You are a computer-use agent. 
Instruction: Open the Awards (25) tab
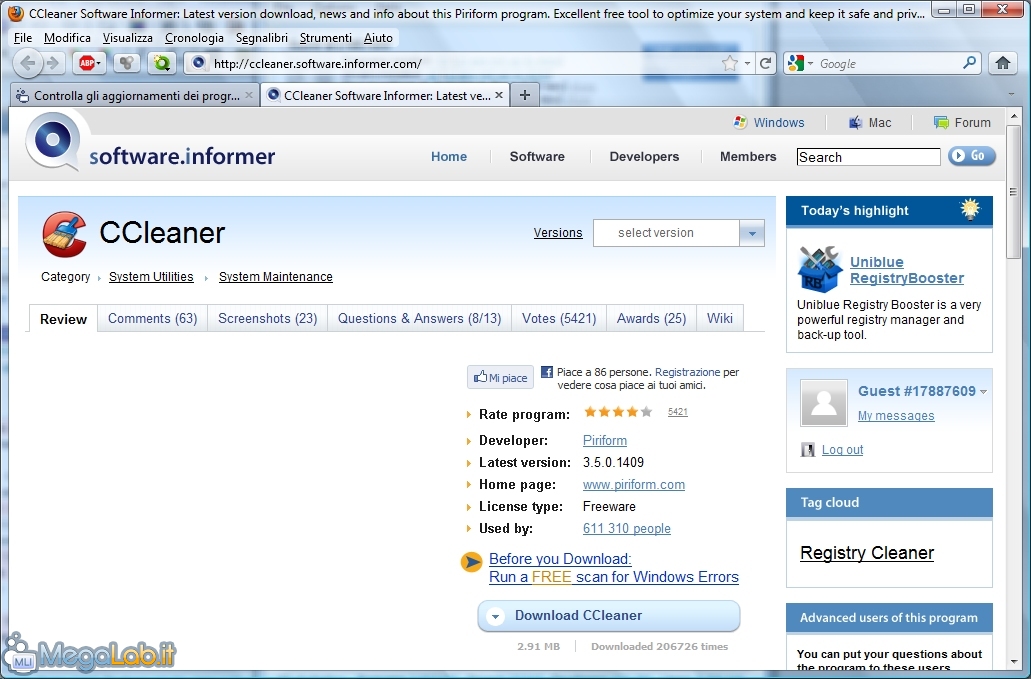[x=652, y=318]
